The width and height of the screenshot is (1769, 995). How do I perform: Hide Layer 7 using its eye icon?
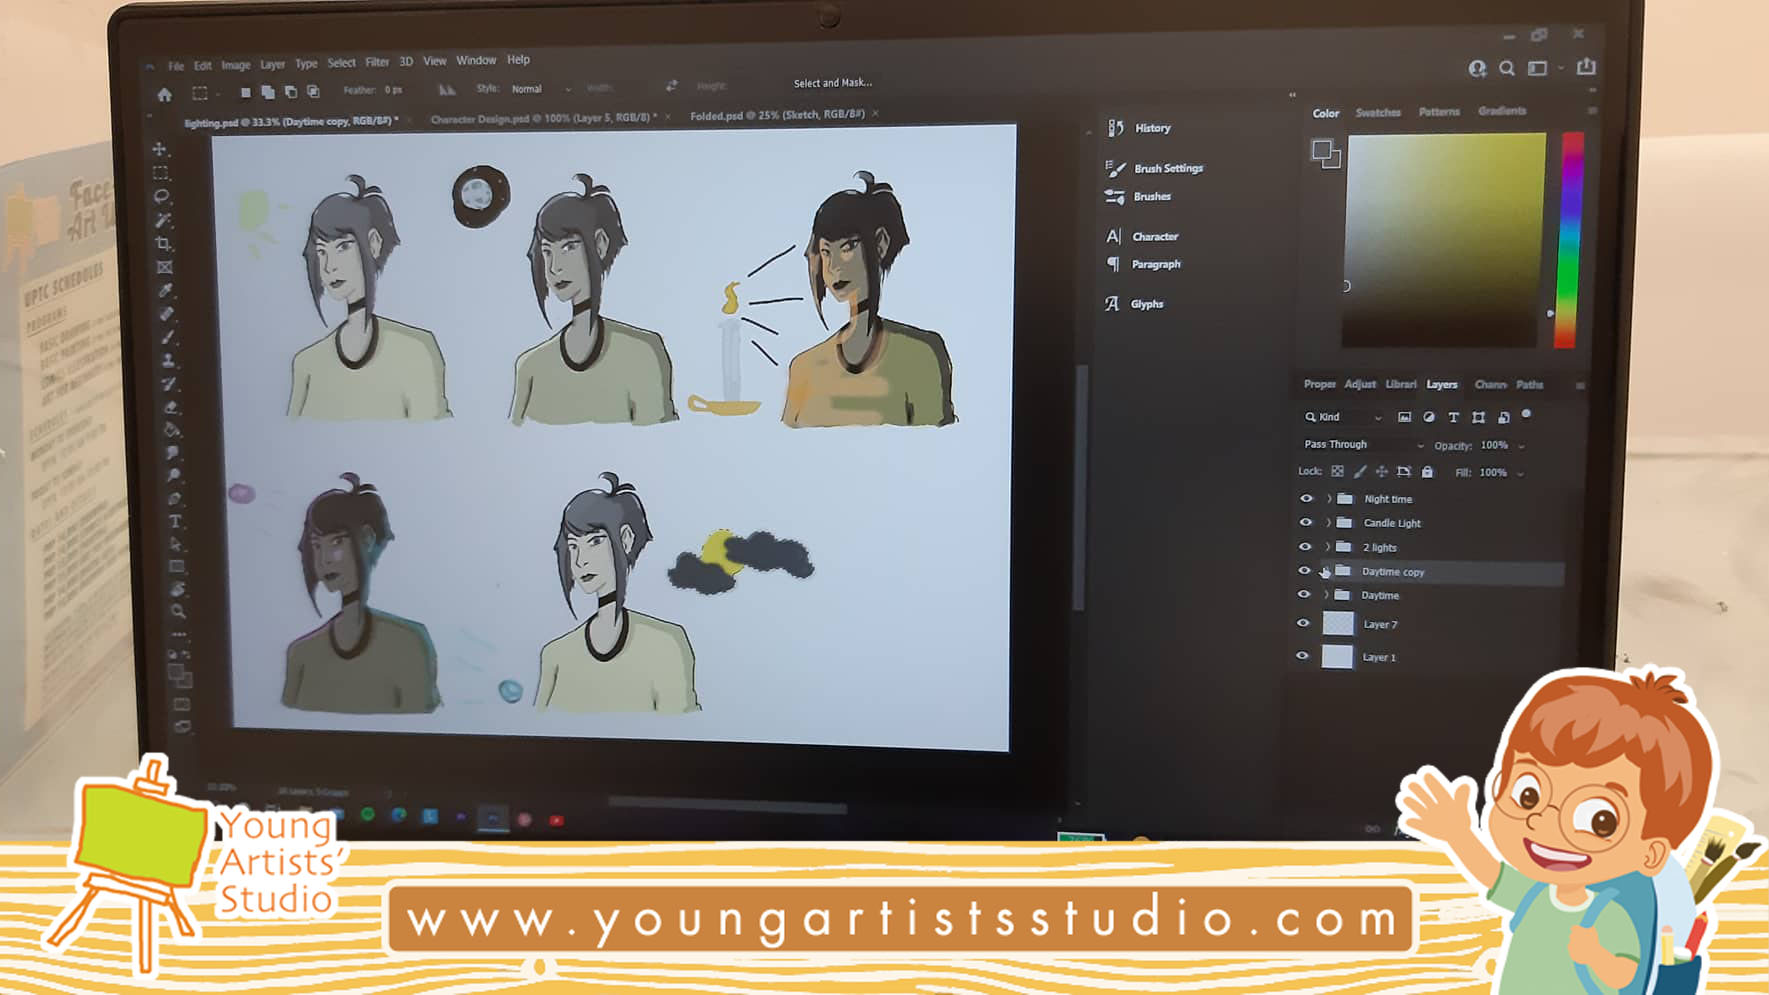coord(1303,623)
